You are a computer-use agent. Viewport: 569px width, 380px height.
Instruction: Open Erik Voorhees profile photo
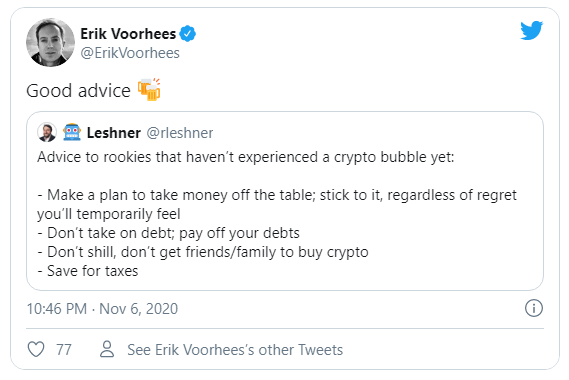50,42
